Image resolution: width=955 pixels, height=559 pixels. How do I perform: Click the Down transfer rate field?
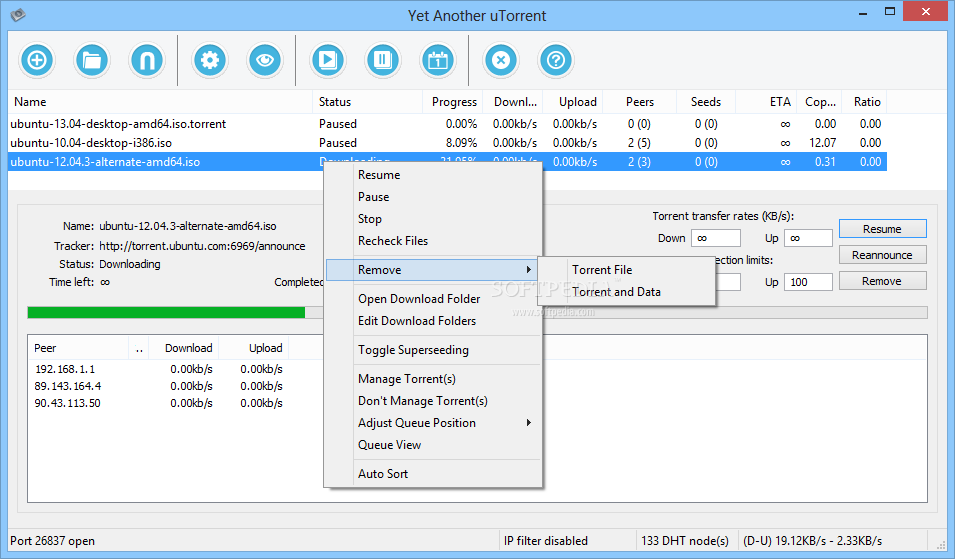coord(716,238)
